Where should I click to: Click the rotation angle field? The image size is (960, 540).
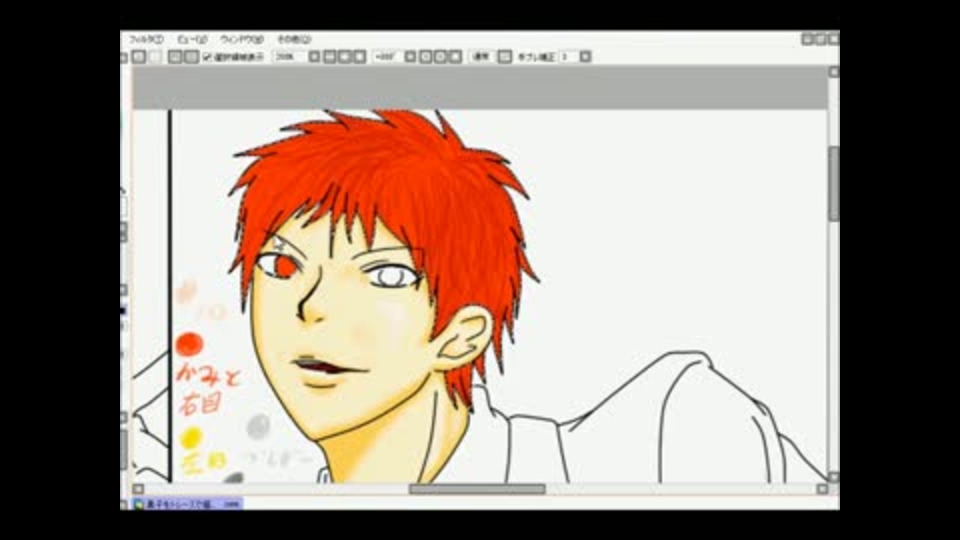(387, 56)
